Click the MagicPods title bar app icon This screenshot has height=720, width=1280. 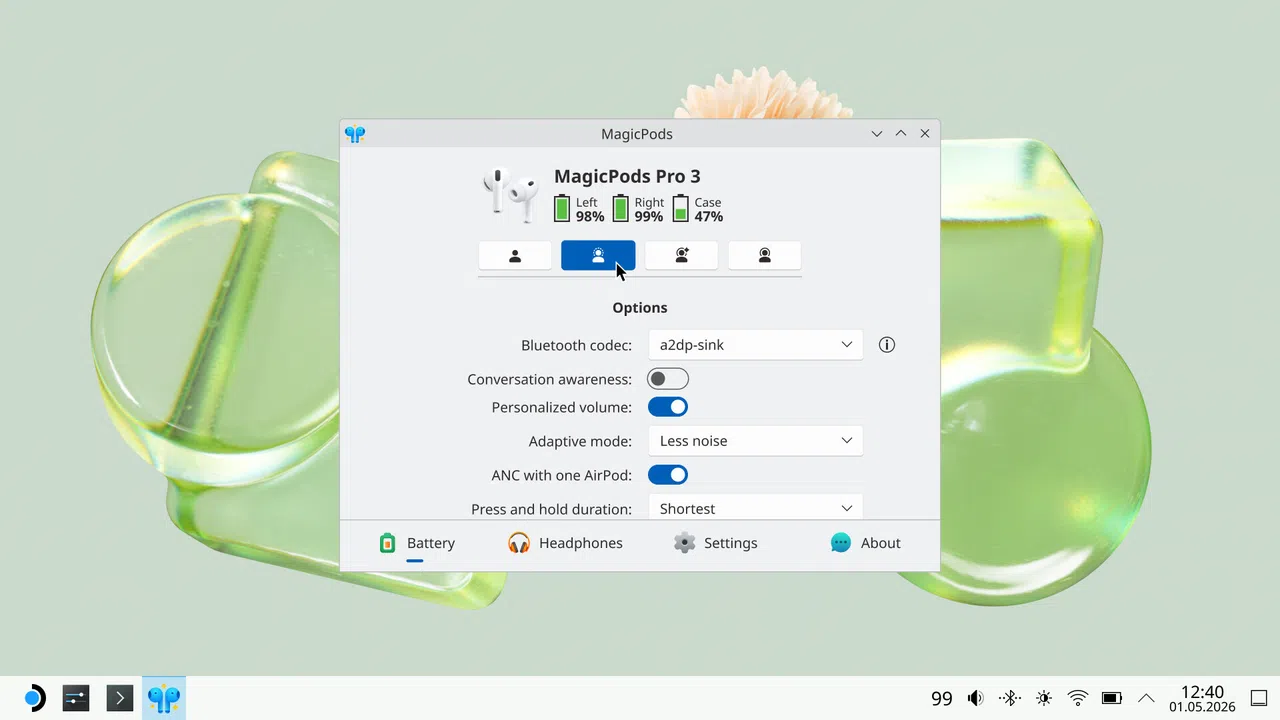click(355, 134)
